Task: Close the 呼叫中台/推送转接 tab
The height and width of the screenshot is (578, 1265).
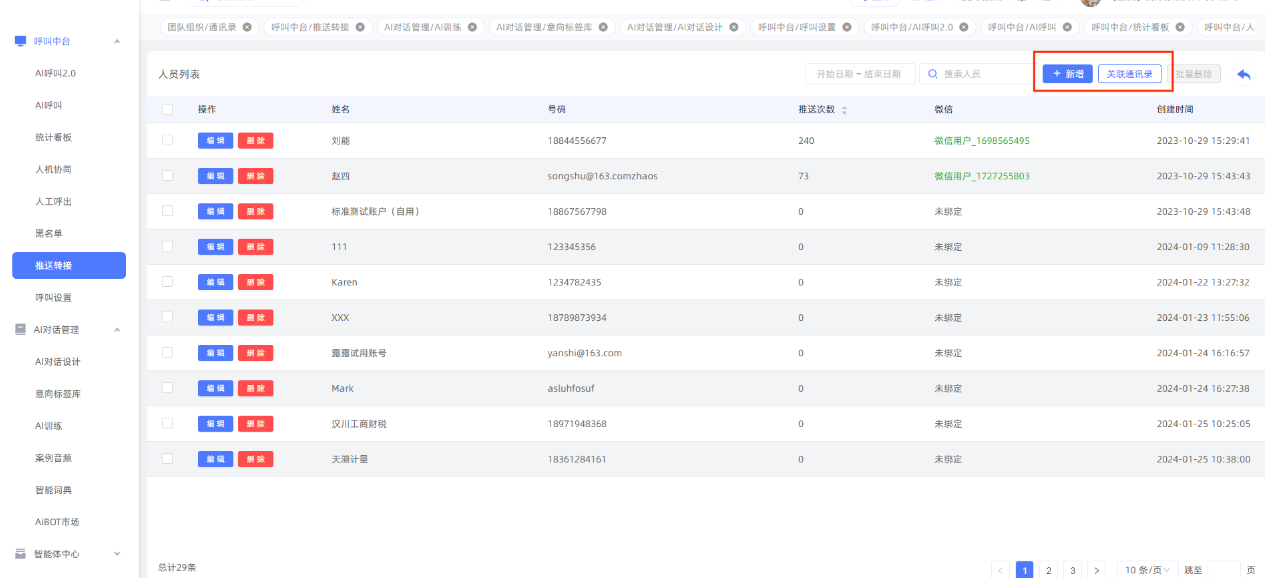Action: tap(360, 27)
